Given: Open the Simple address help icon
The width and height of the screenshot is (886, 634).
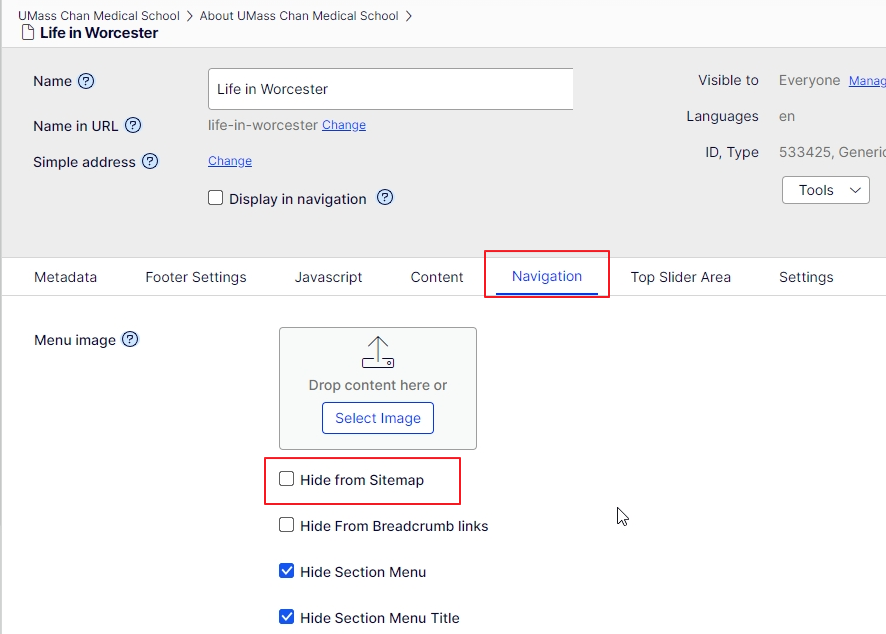Looking at the screenshot, I should 150,161.
